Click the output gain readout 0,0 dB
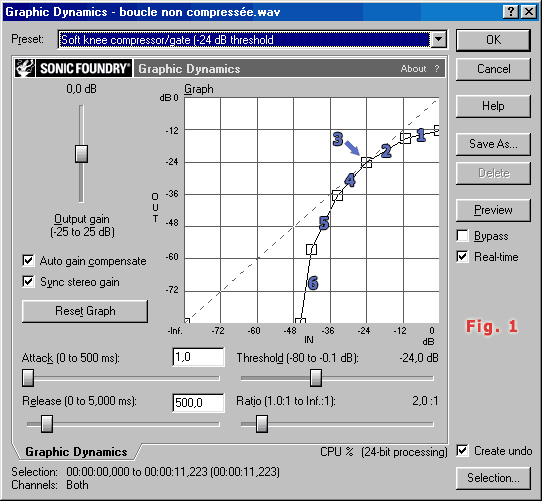The image size is (542, 501). [x=82, y=89]
